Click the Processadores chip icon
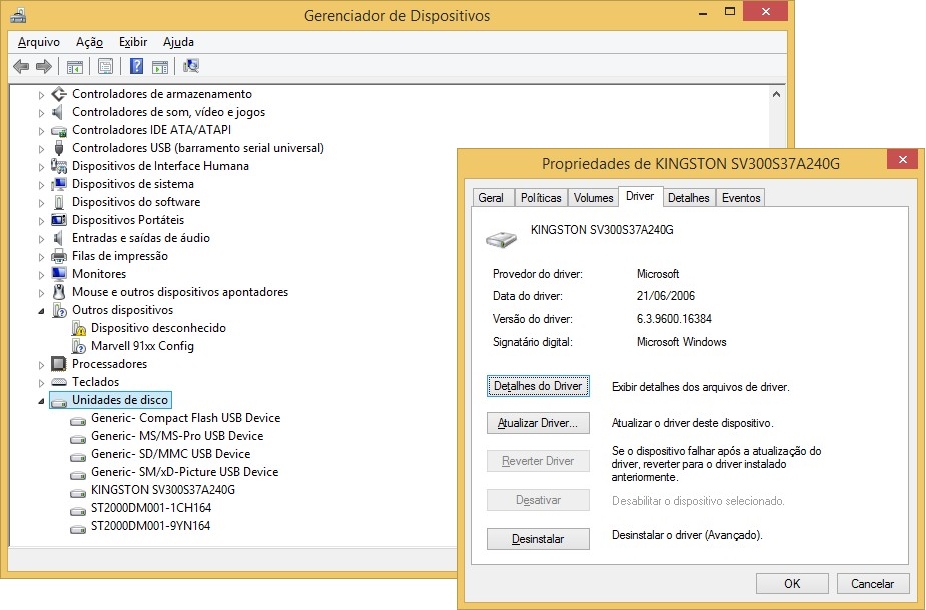 point(59,364)
